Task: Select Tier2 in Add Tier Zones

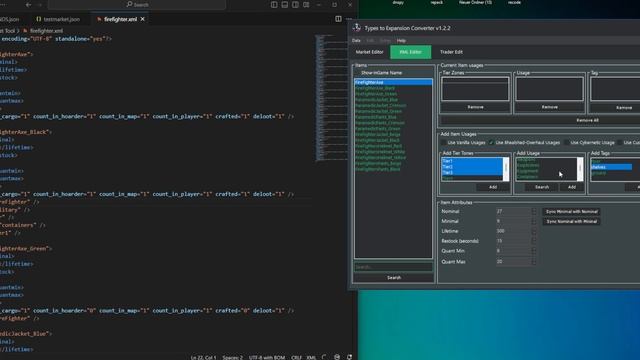Action: (x=472, y=167)
